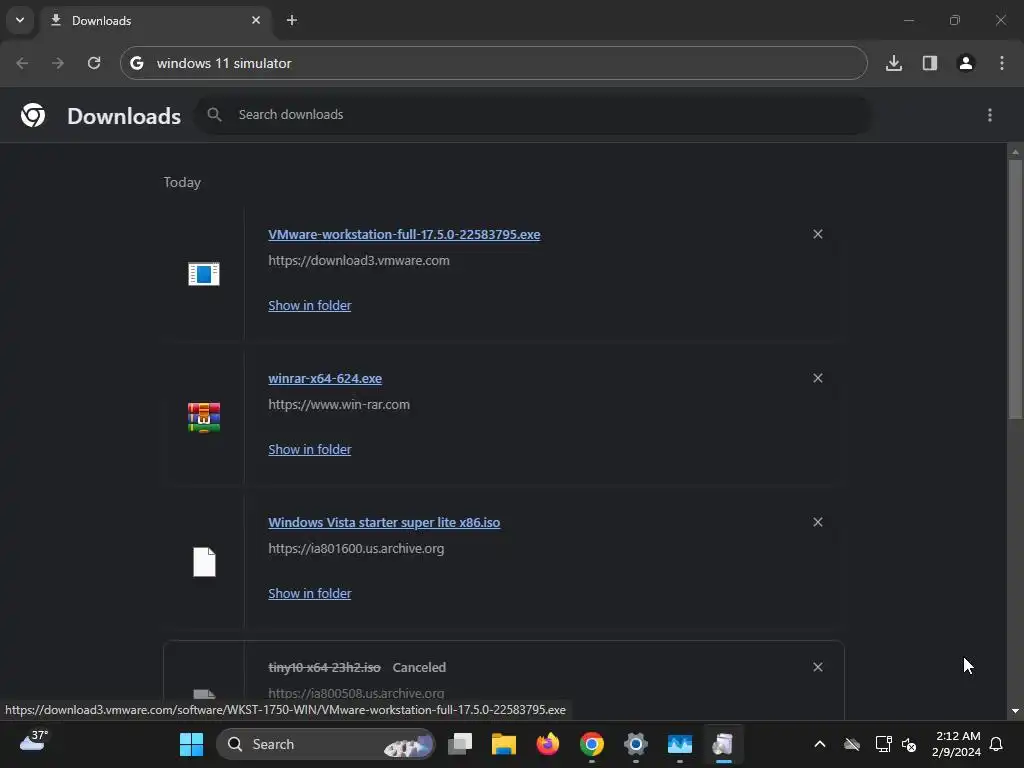Click the OneDrive cloud tray icon
The height and width of the screenshot is (768, 1024).
852,744
